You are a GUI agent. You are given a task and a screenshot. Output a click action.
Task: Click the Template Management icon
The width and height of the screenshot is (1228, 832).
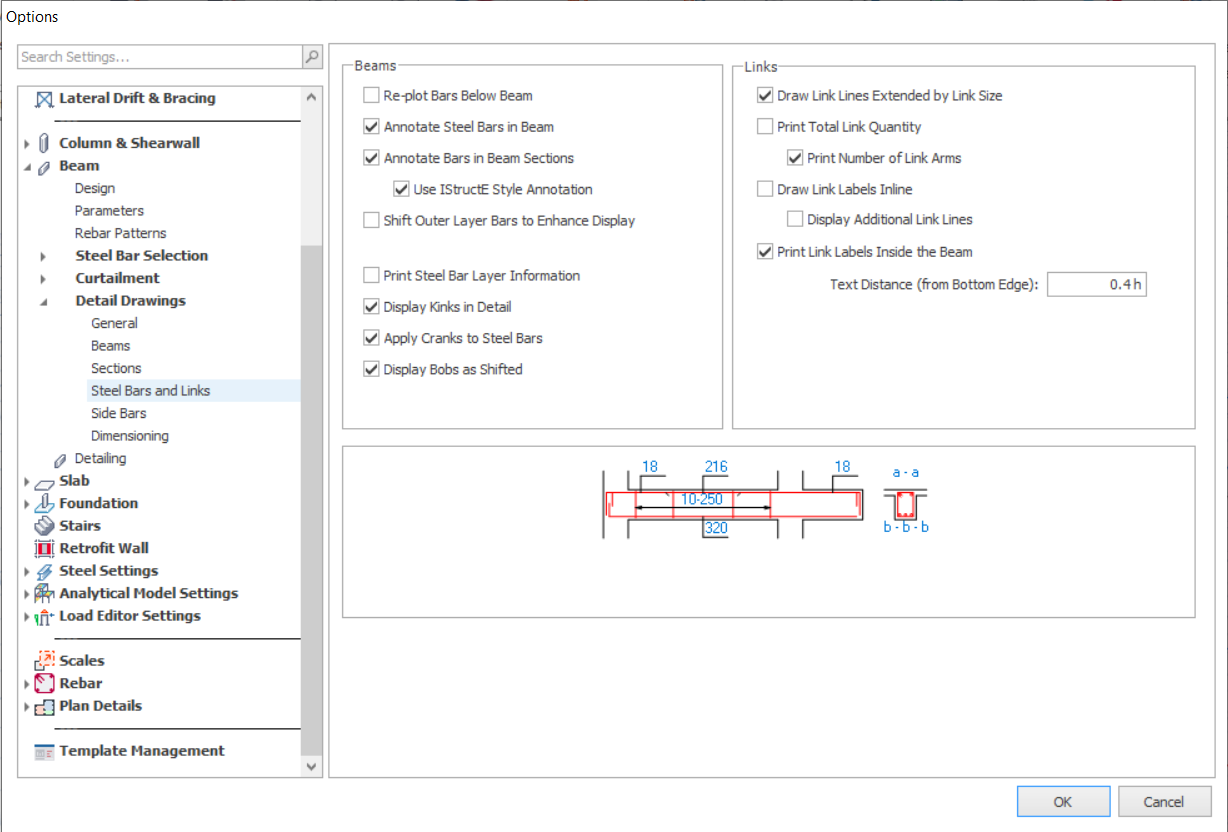pyautogui.click(x=44, y=751)
